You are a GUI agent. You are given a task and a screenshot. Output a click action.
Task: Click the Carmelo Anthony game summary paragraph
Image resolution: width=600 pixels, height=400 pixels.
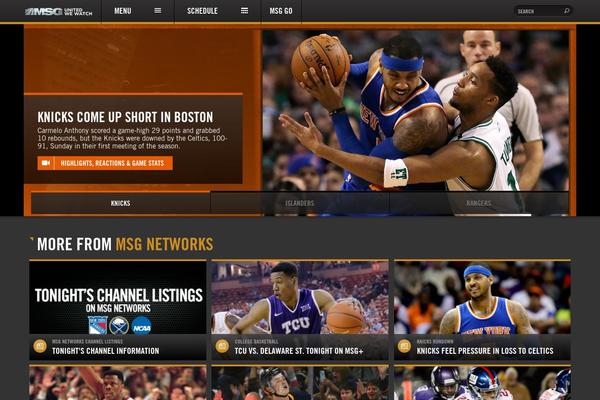(132, 138)
